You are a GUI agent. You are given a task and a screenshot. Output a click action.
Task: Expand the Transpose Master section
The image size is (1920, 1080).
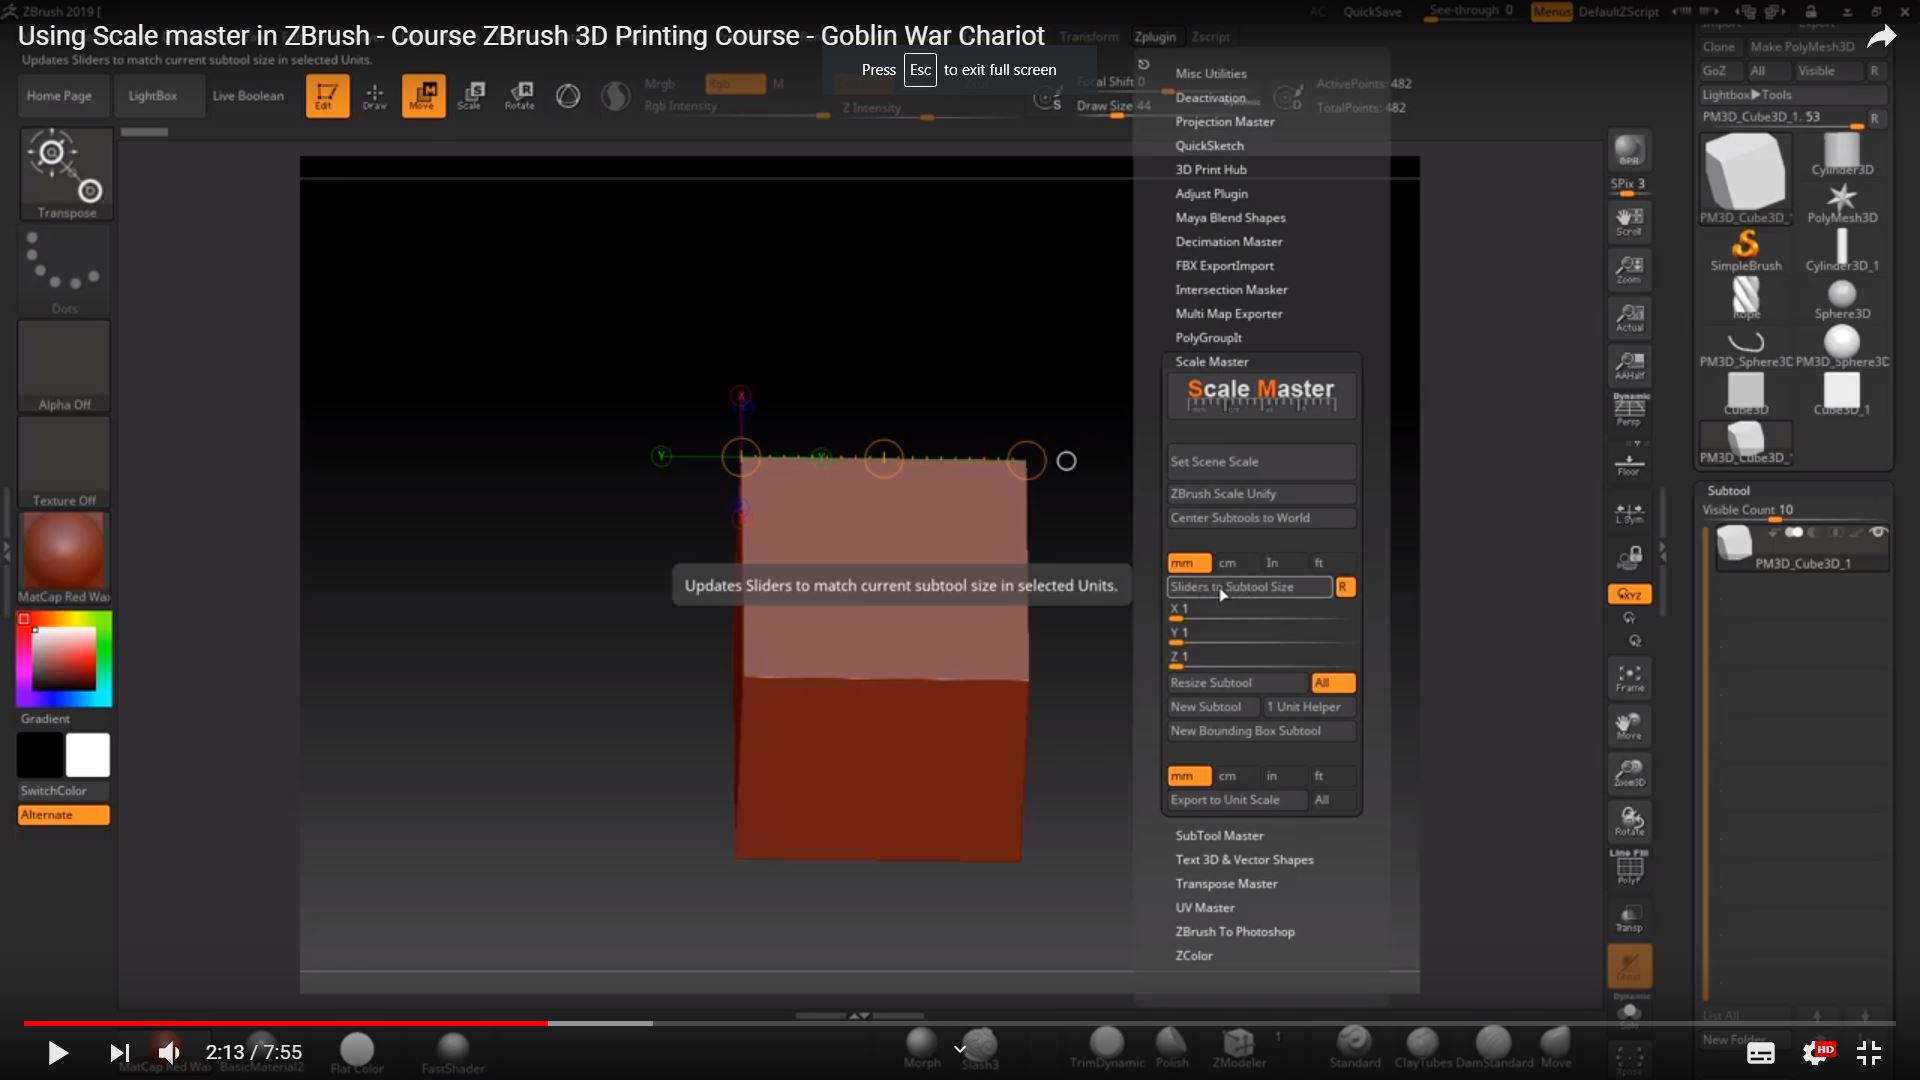click(1226, 884)
